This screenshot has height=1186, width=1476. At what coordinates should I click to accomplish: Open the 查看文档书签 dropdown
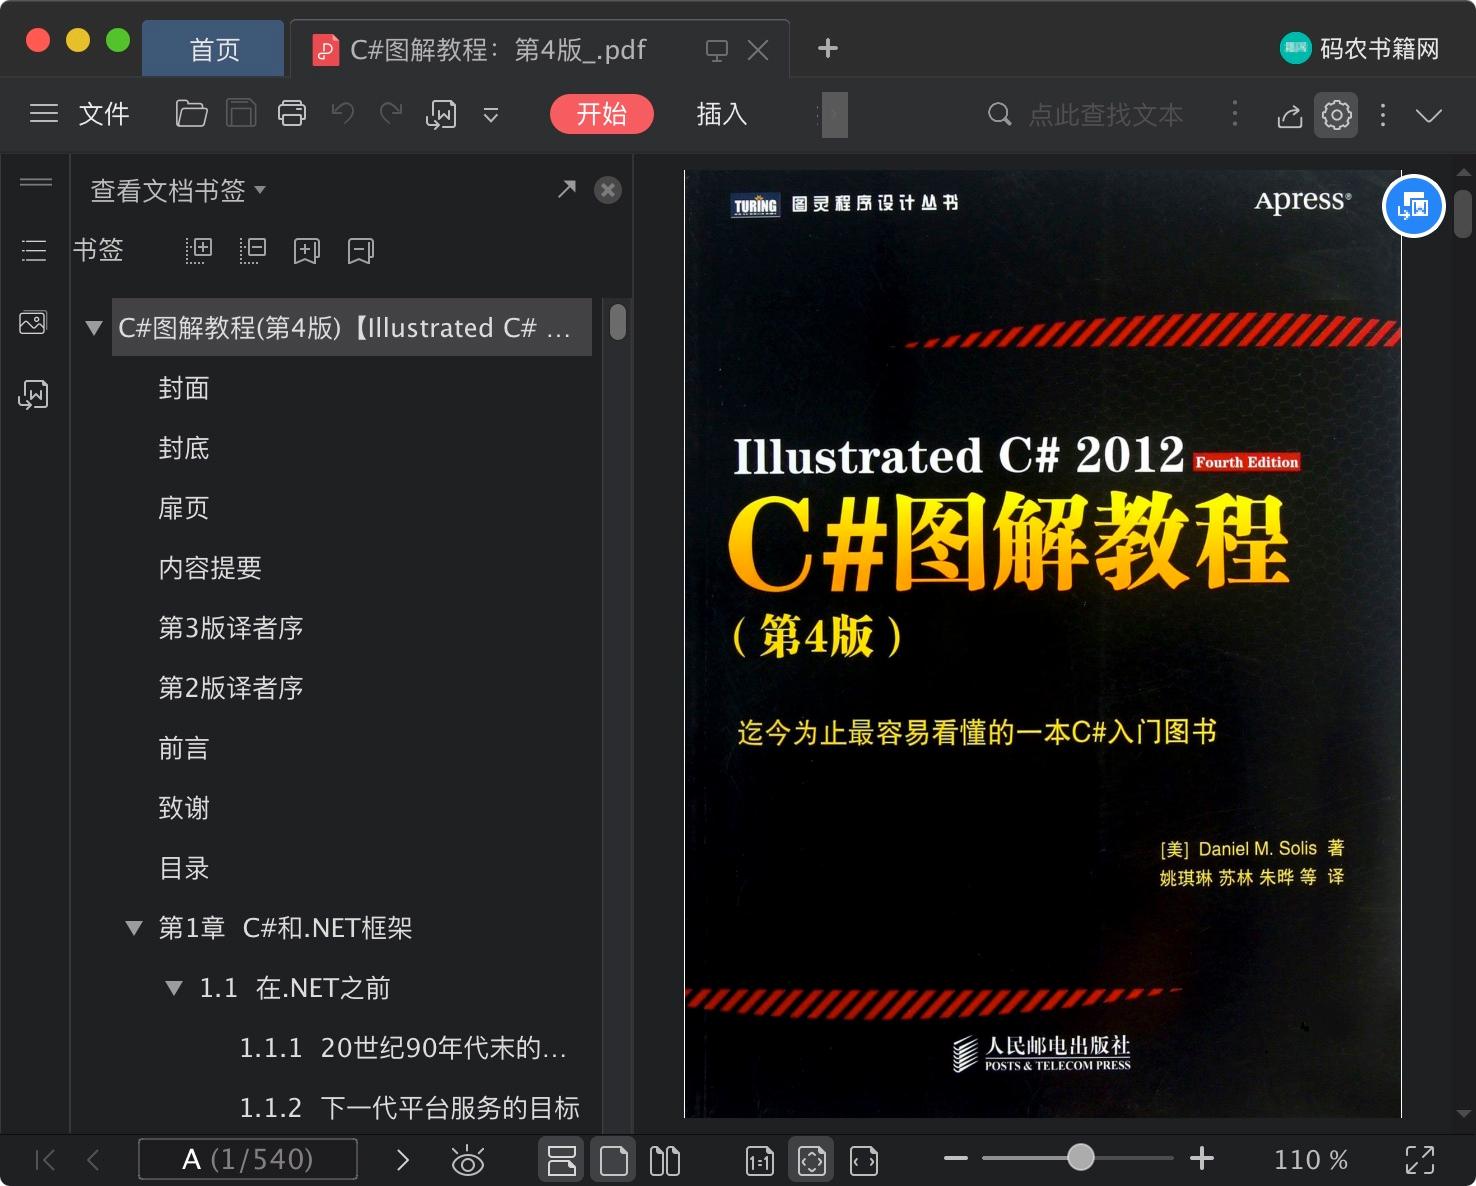pos(178,190)
